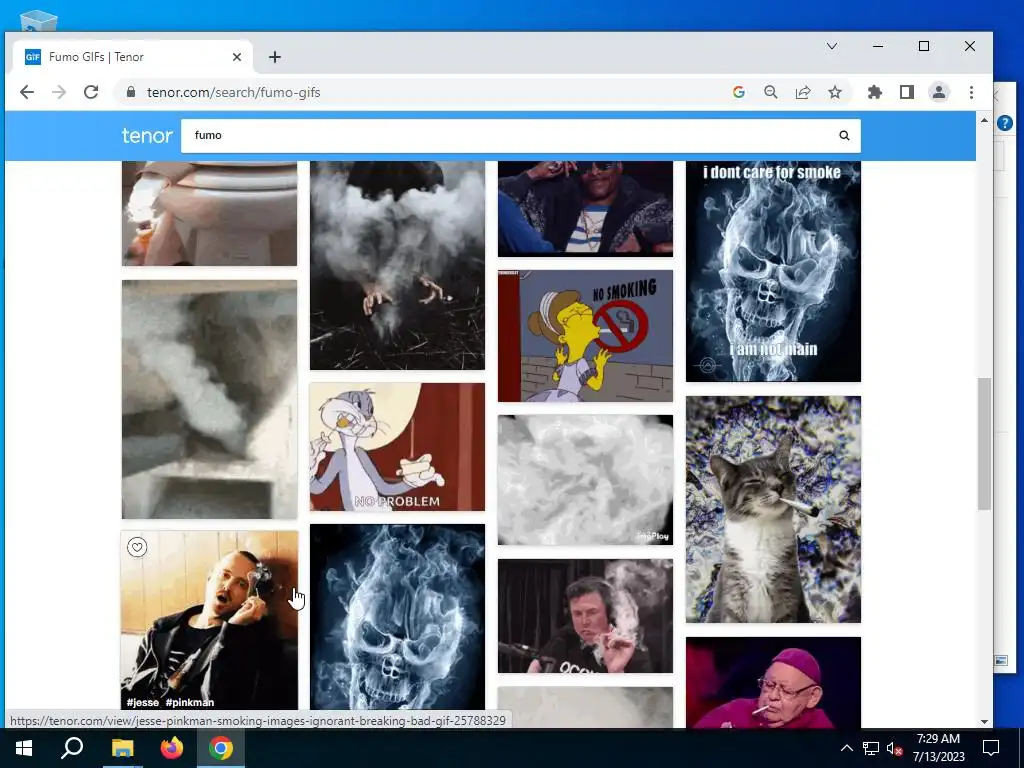
Task: Open the man with headphones smoking GIF
Action: pyautogui.click(x=585, y=616)
